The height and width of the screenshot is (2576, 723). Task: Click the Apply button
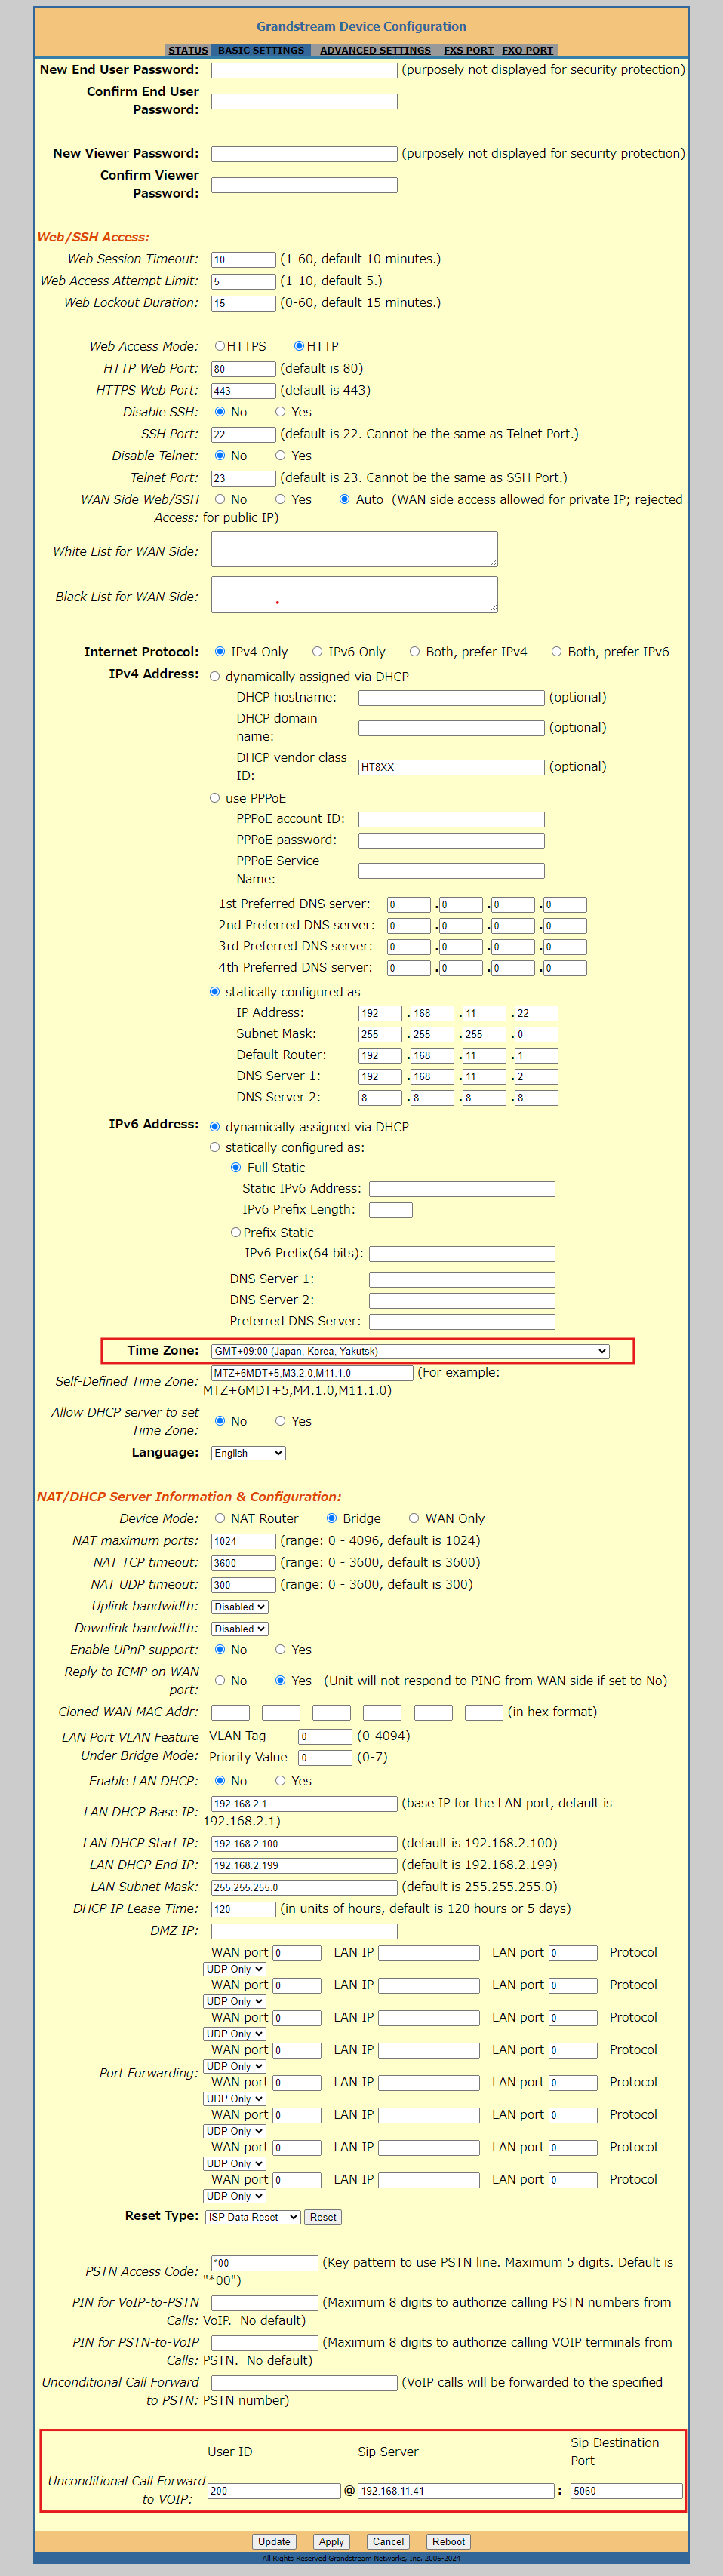331,2541
